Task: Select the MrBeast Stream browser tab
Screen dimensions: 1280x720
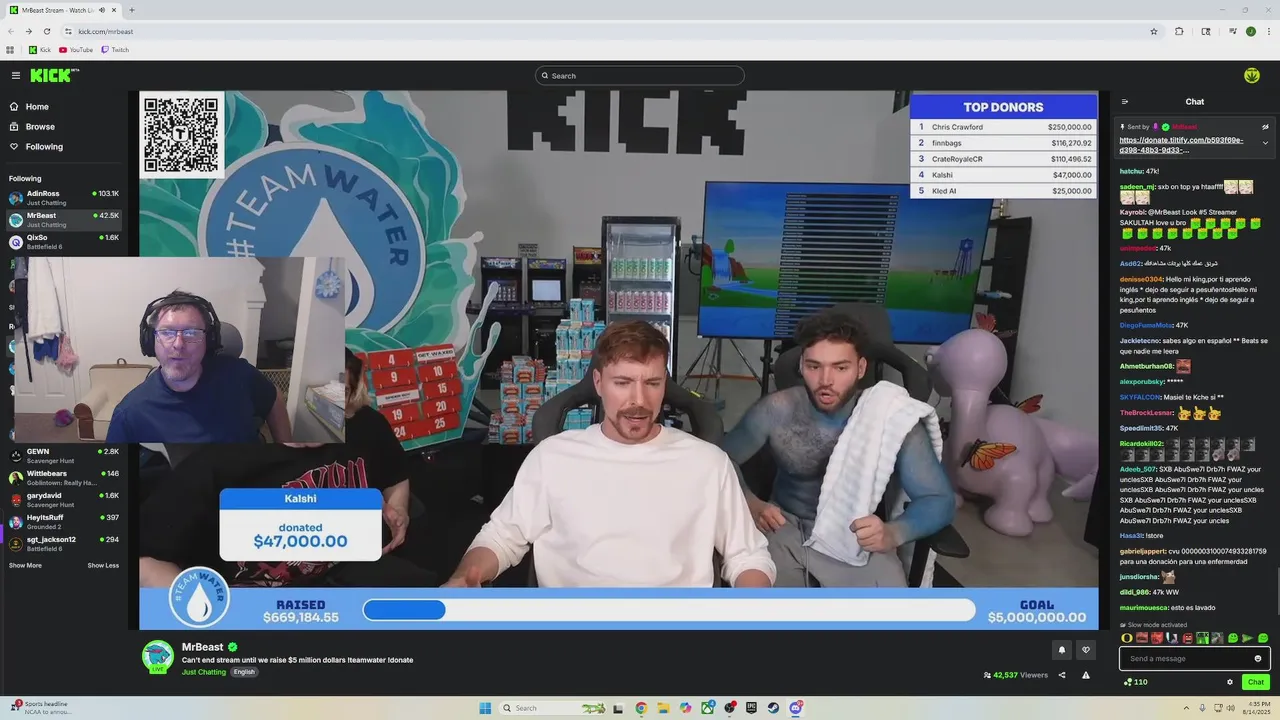Action: (62, 10)
